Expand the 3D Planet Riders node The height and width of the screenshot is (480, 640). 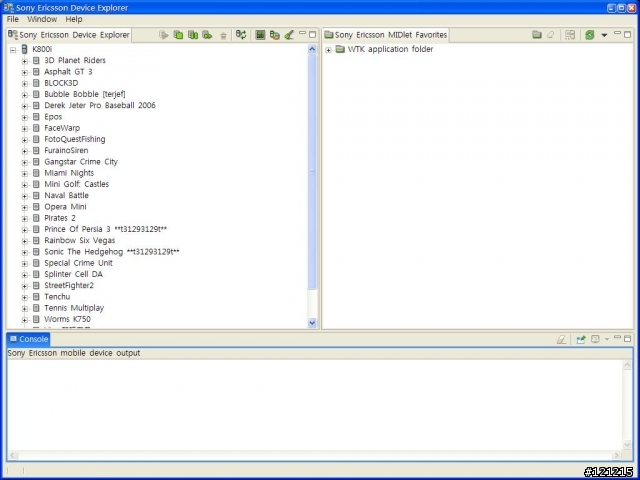[25, 61]
